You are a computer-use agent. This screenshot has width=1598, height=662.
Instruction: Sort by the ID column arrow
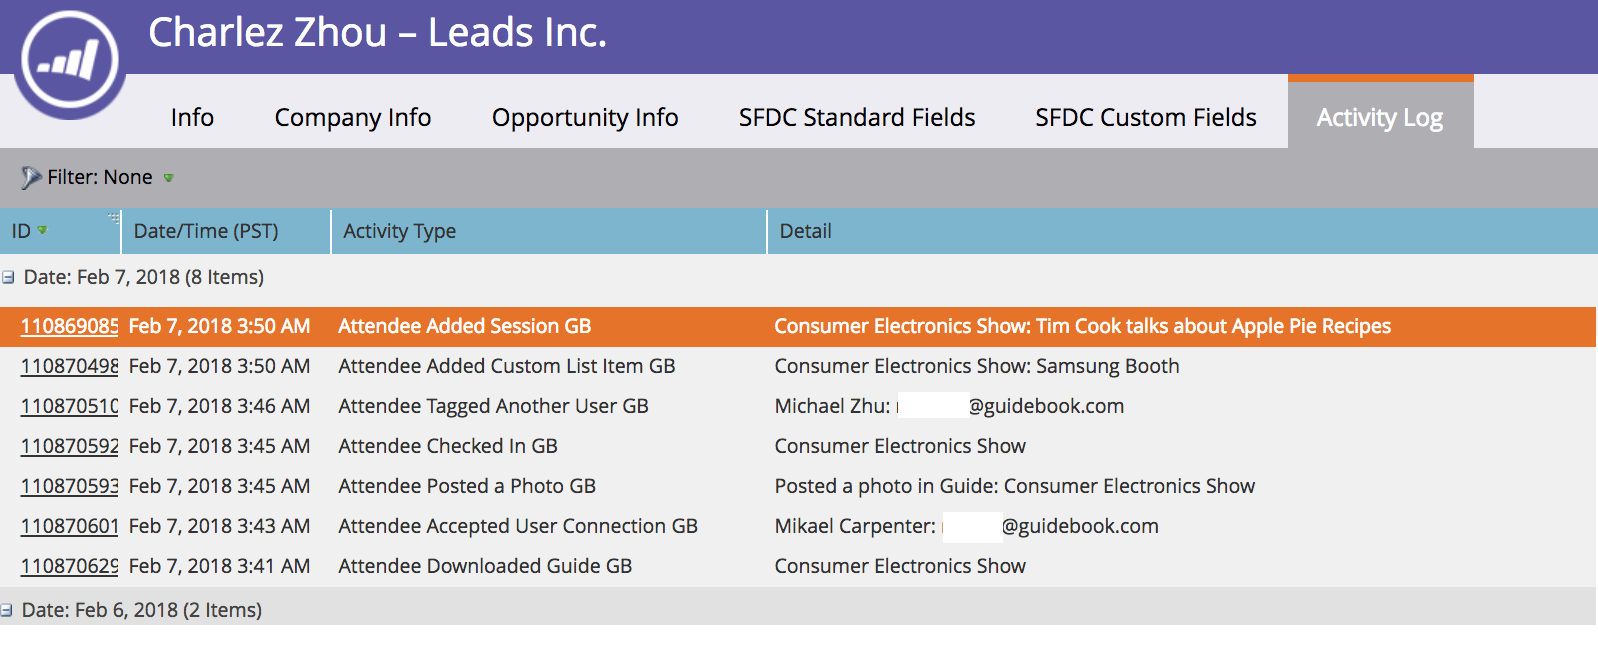(x=42, y=230)
